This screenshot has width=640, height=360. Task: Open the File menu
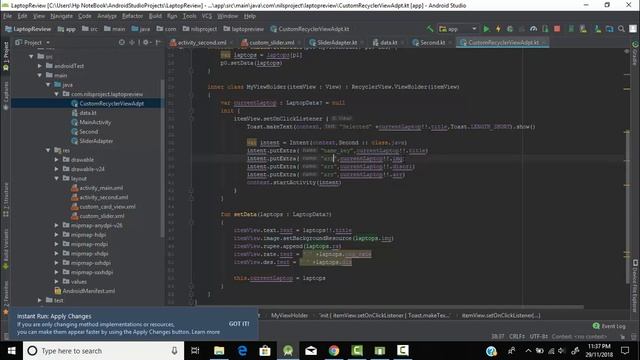8,16
